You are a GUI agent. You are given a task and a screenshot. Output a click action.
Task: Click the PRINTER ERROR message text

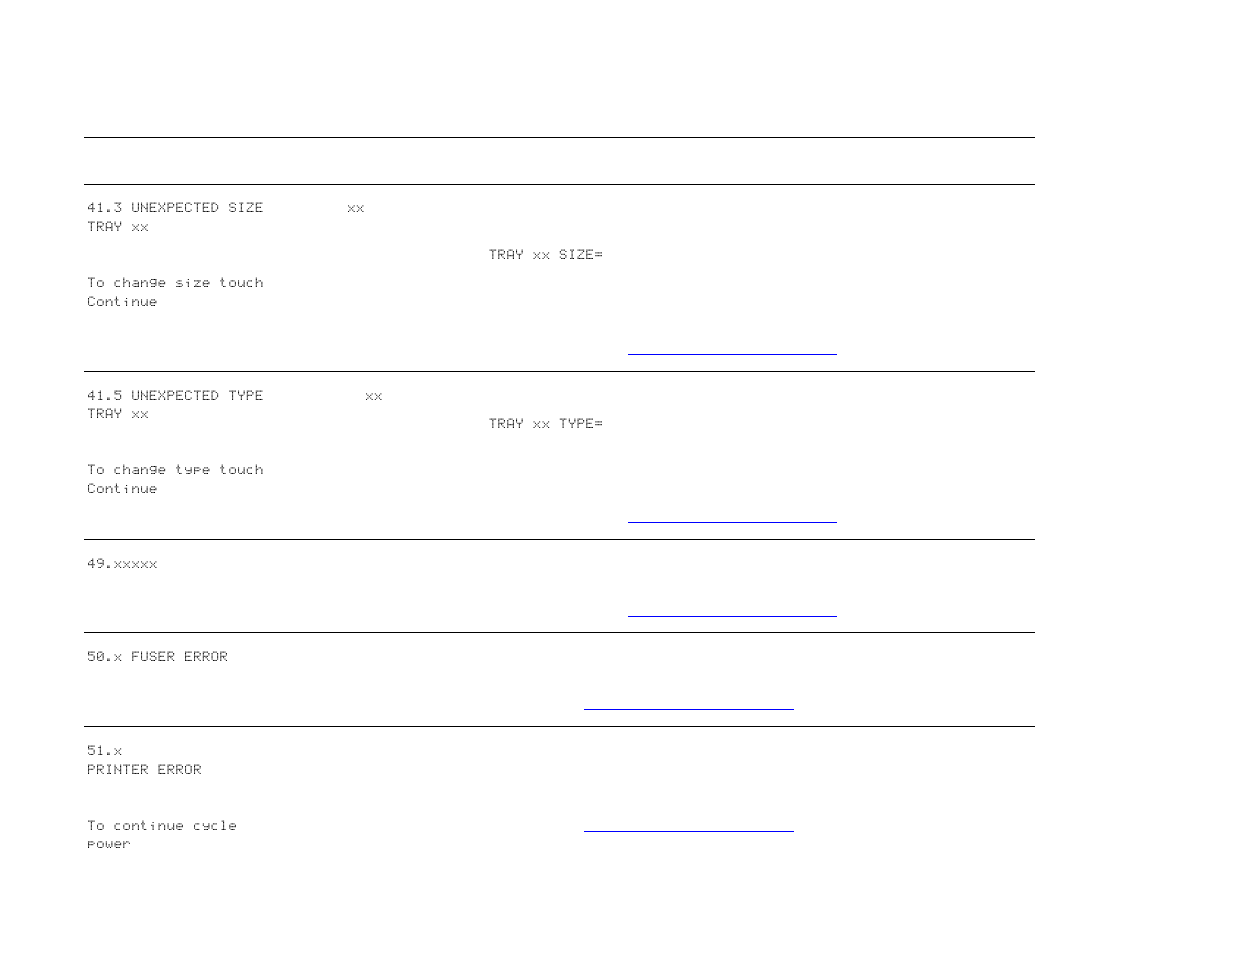click(144, 770)
